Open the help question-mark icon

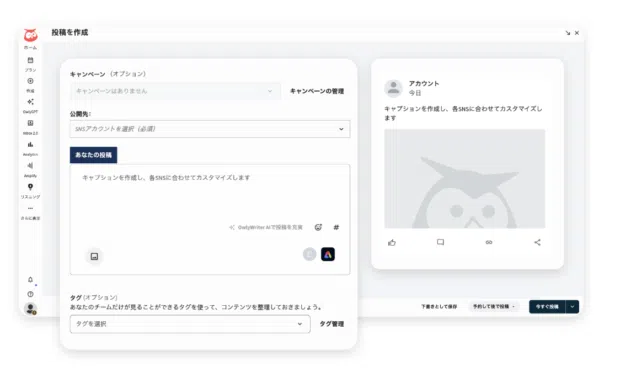pos(30,294)
